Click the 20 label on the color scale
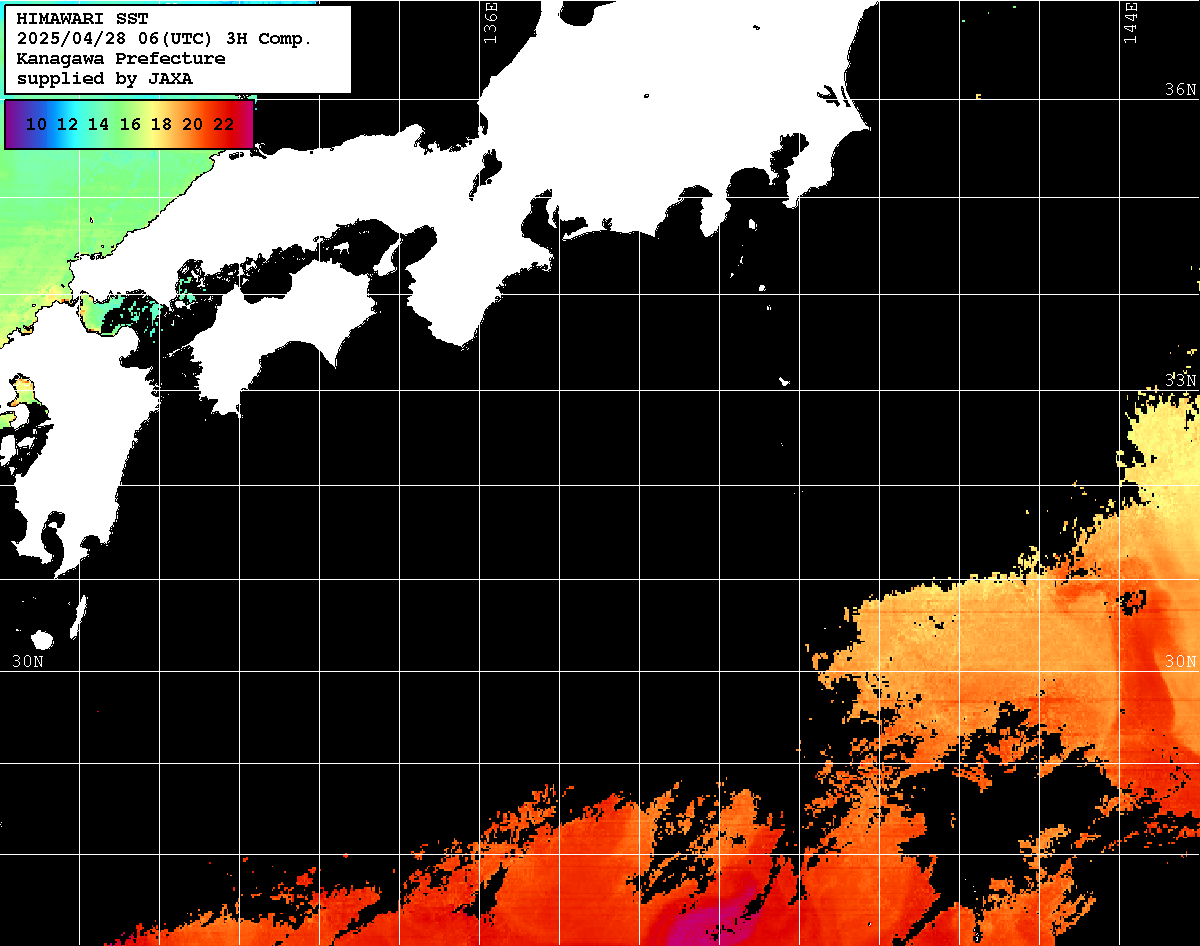 [193, 125]
